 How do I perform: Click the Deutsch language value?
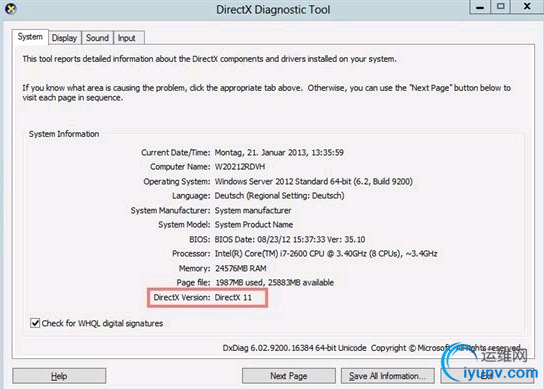[x=279, y=196]
